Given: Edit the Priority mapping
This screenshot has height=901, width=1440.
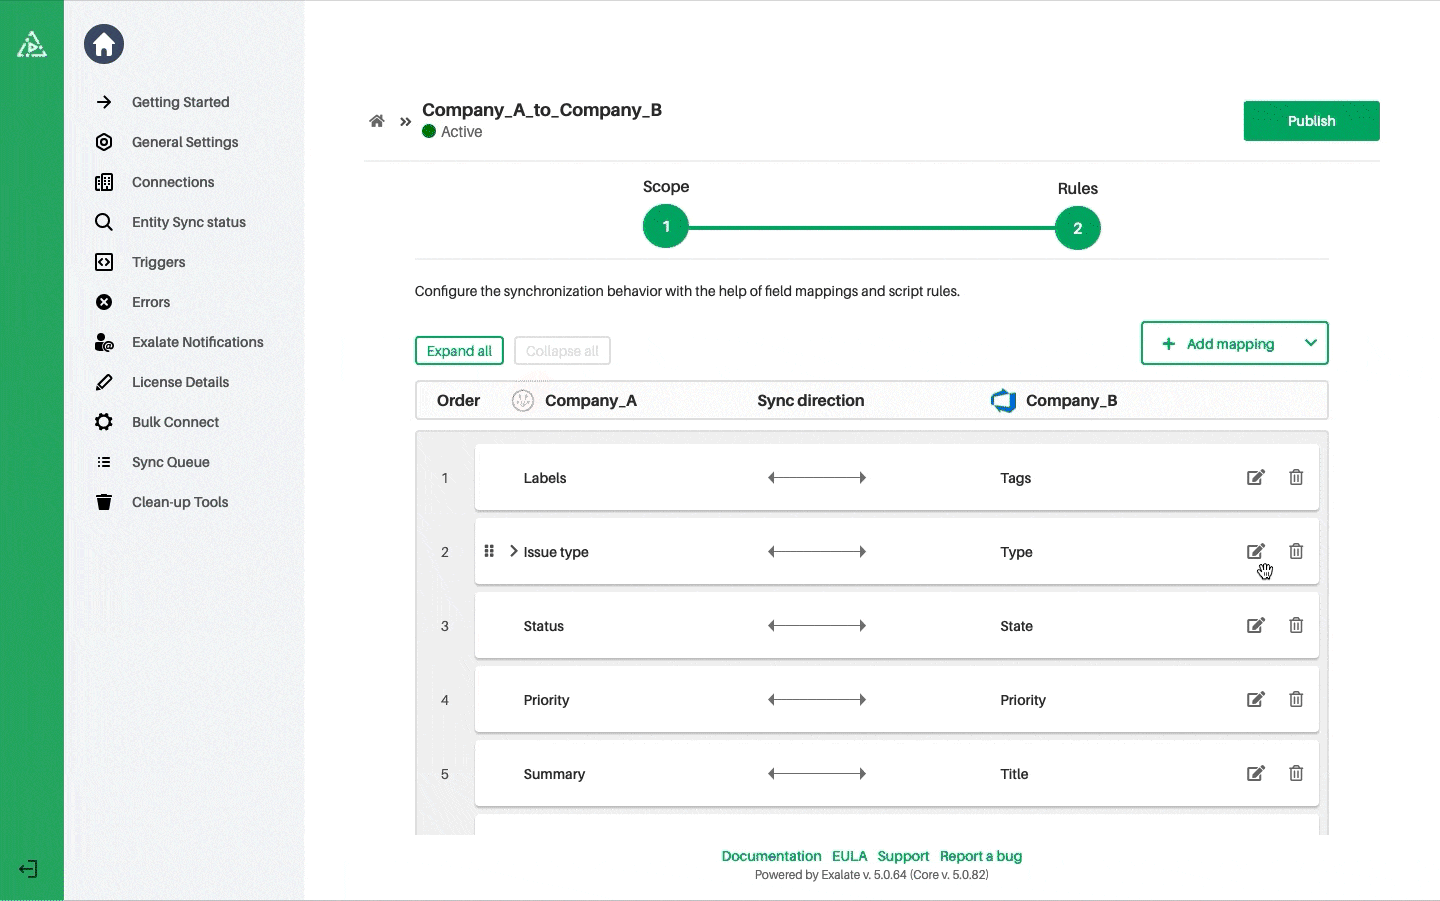Looking at the screenshot, I should [x=1256, y=699].
